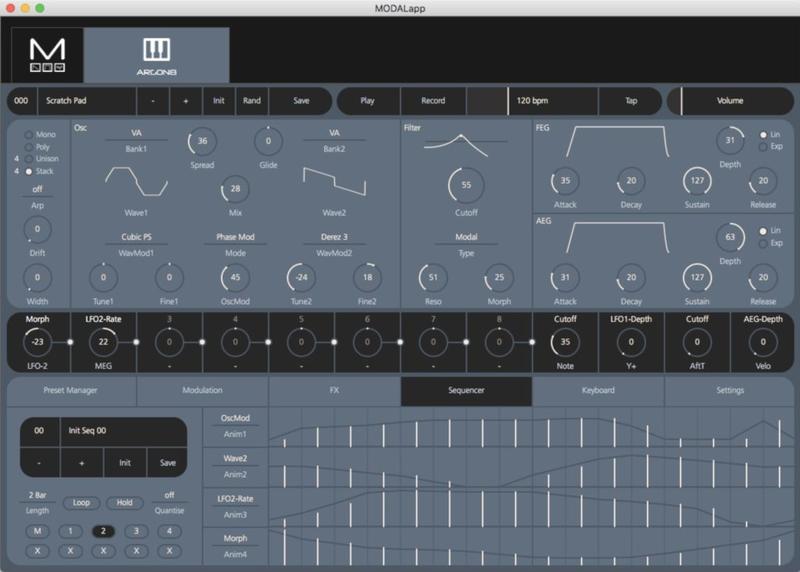Click the Wave1 waveform display
The image size is (800, 572).
click(x=136, y=182)
